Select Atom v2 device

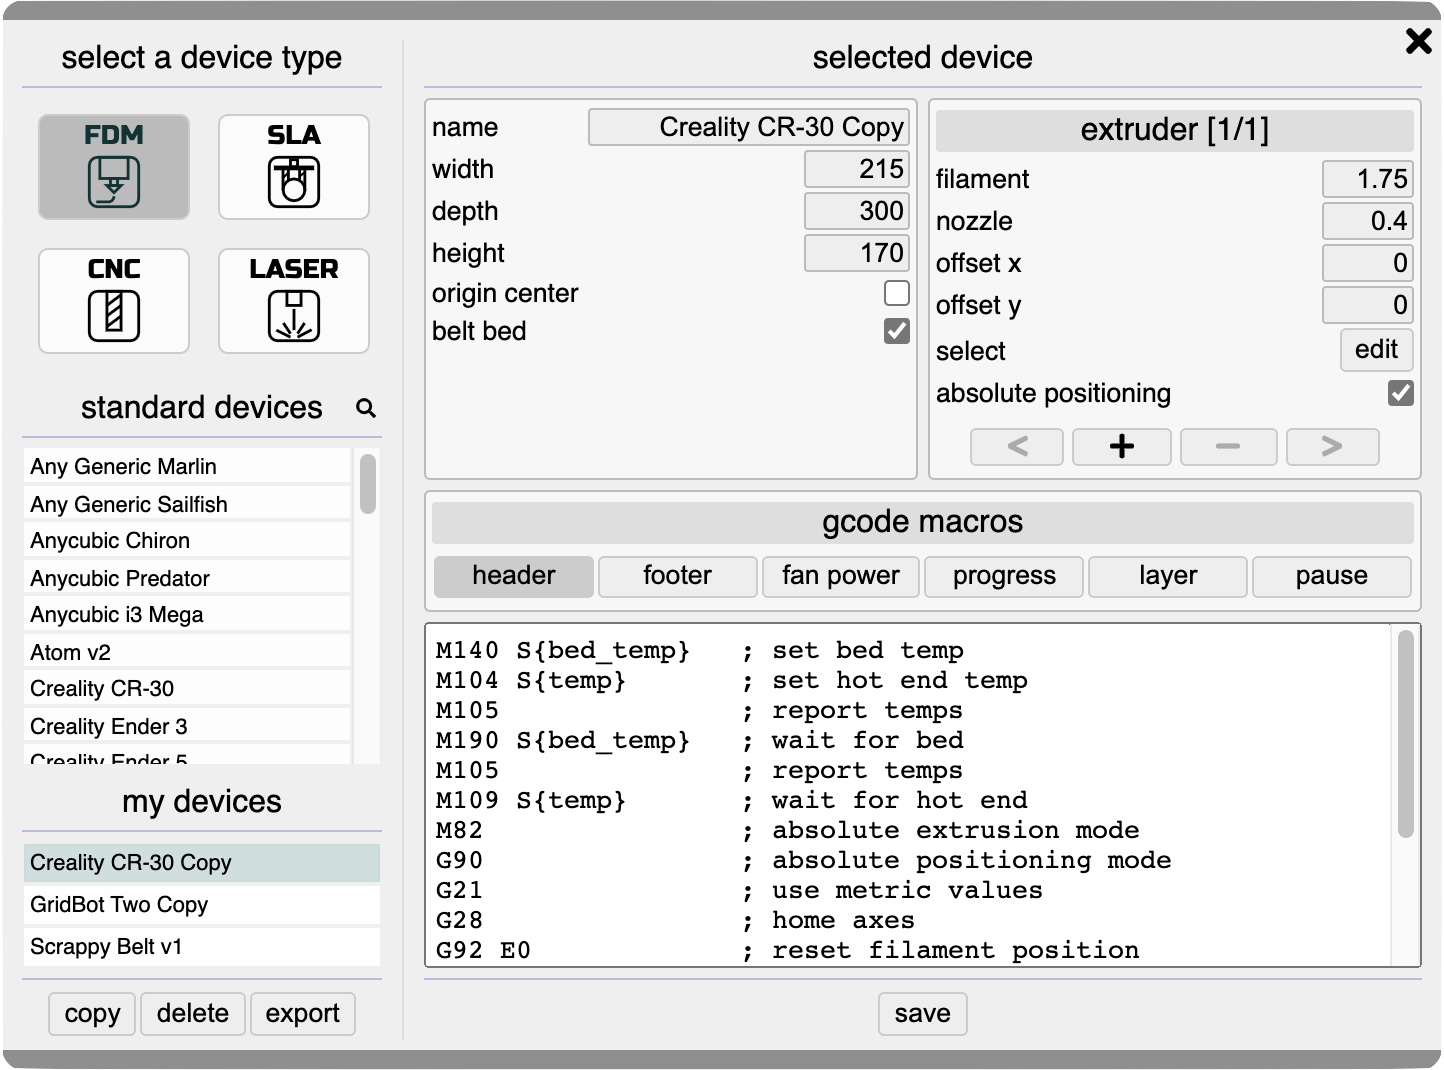pyautogui.click(x=187, y=652)
